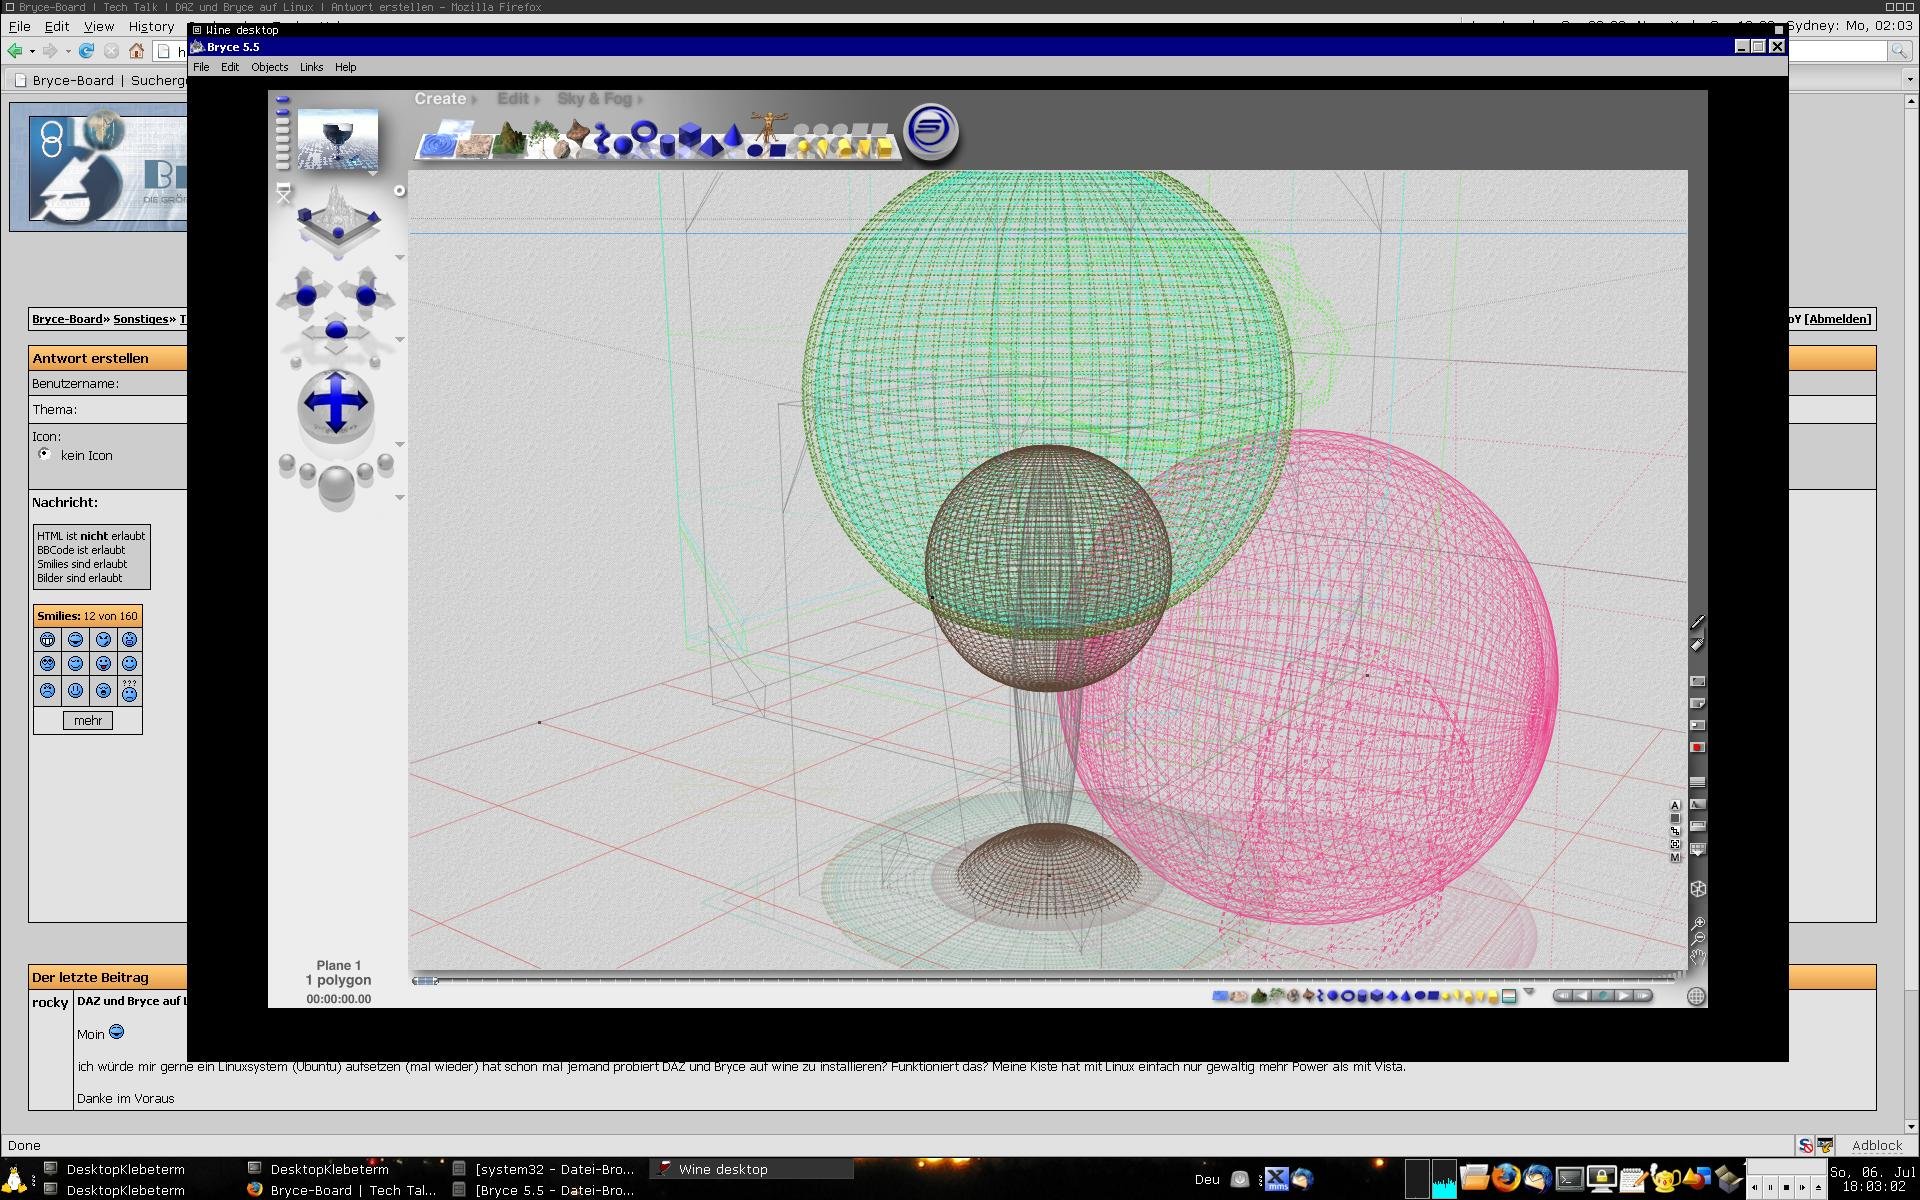
Task: Click the 'mehr' smilies button
Action: (x=88, y=720)
